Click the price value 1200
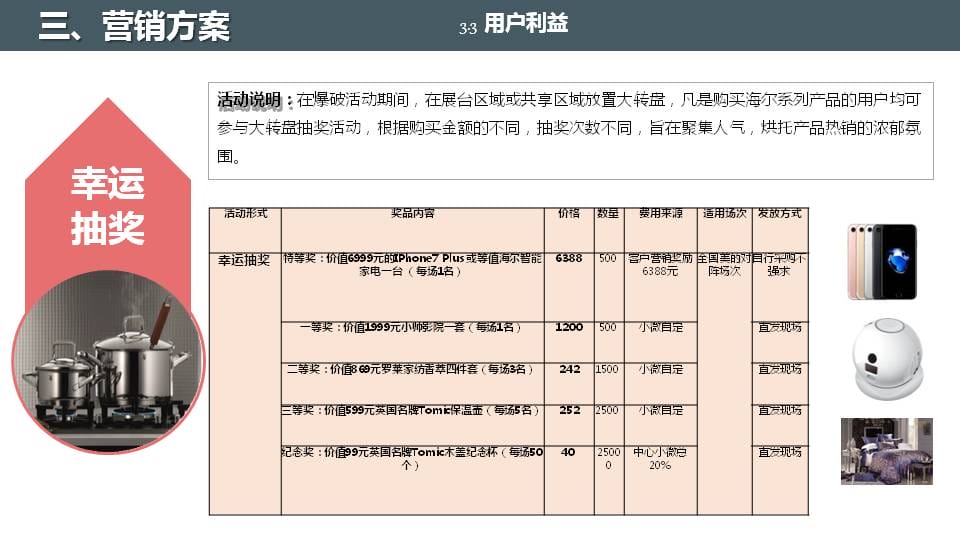Viewport: 960px width, 540px height. (569, 327)
